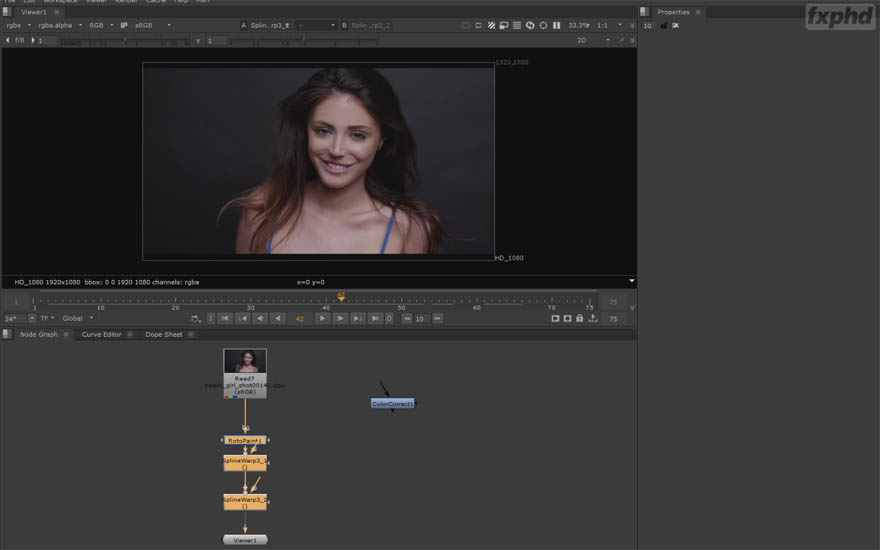Screen dimensions: 880x550
Task: Toggle the ROI region icon in viewer toolbar
Action: pos(466,25)
